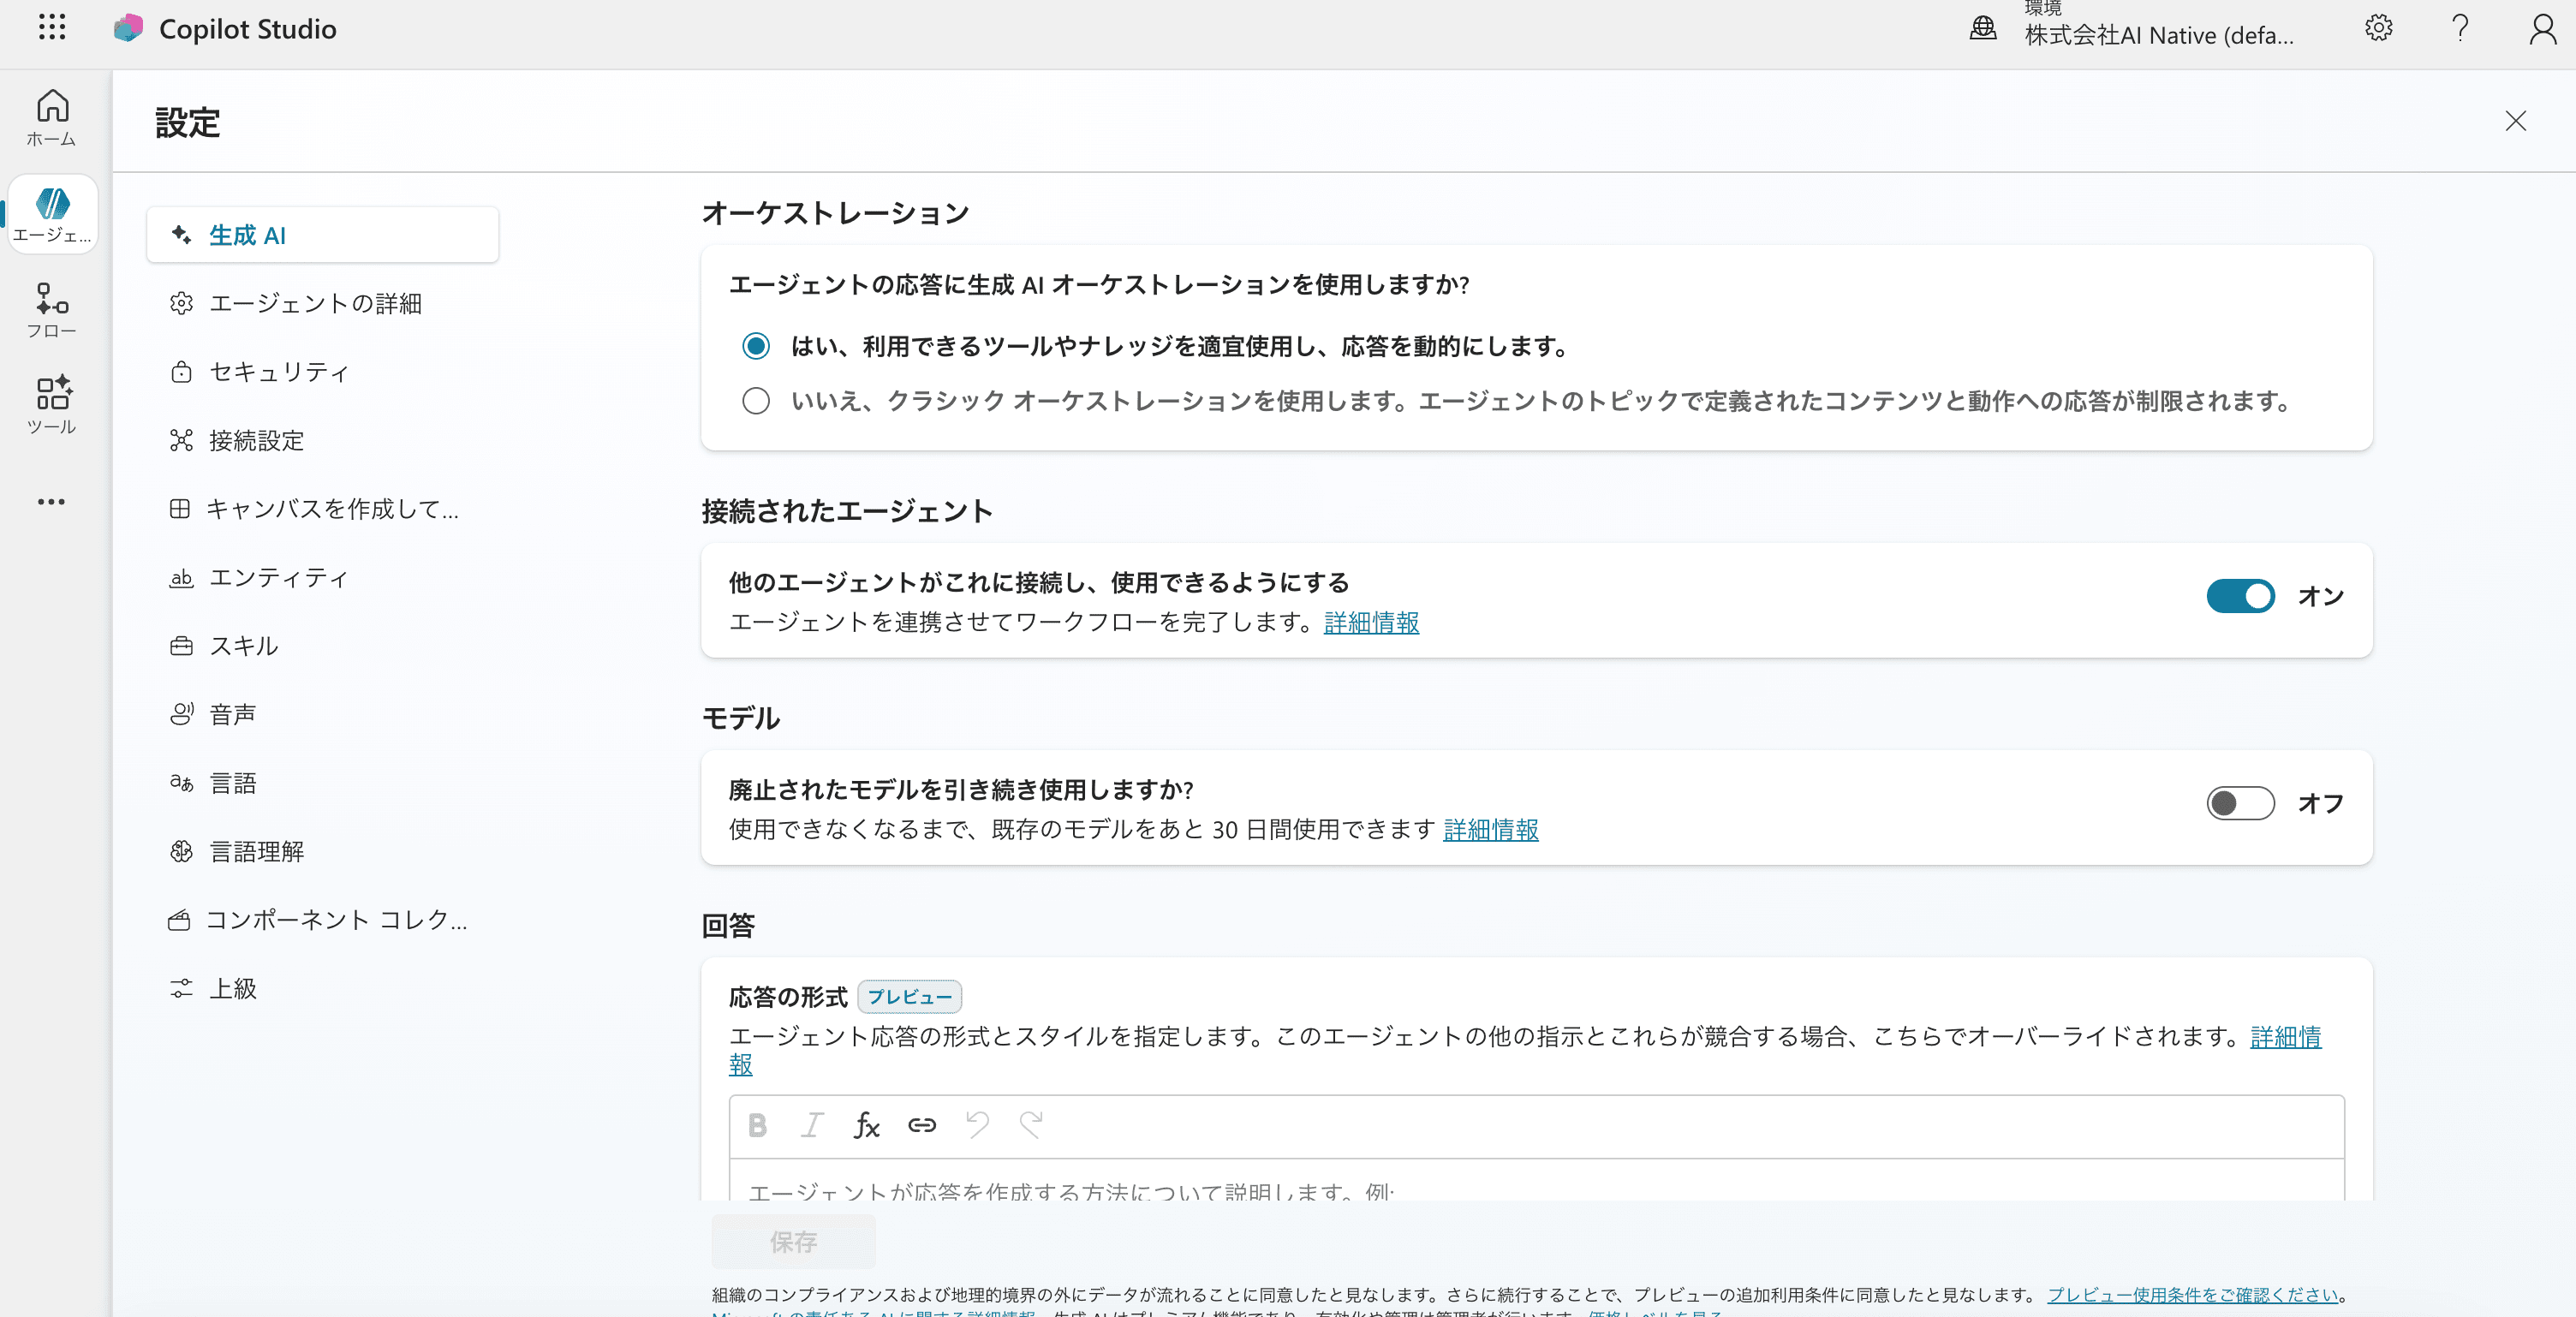This screenshot has width=2576, height=1317.
Task: Open エージェント in left rail
Action: tap(52, 214)
